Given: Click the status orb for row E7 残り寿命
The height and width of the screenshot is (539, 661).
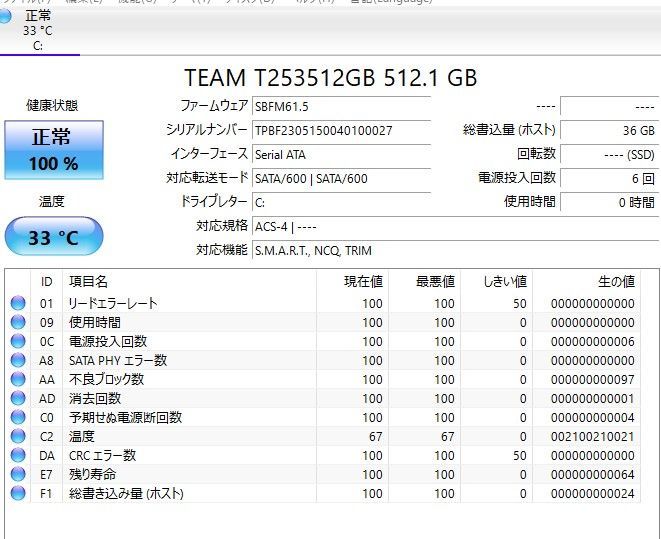Looking at the screenshot, I should coord(18,474).
